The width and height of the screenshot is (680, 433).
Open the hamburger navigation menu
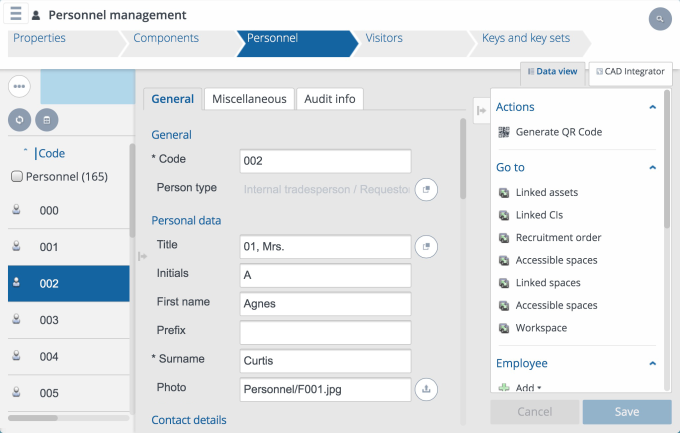[x=16, y=15]
